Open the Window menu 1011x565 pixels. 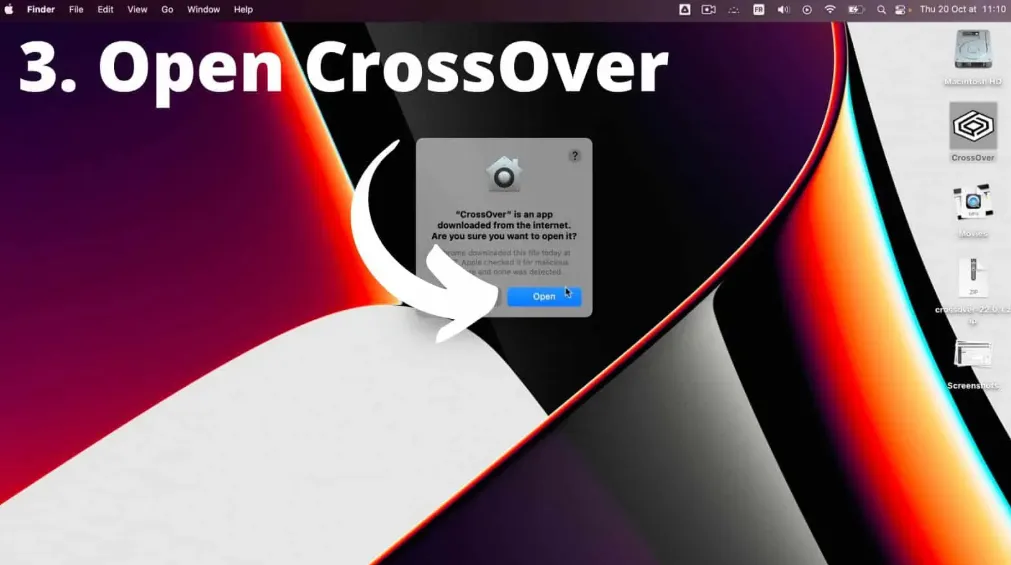[x=203, y=10]
